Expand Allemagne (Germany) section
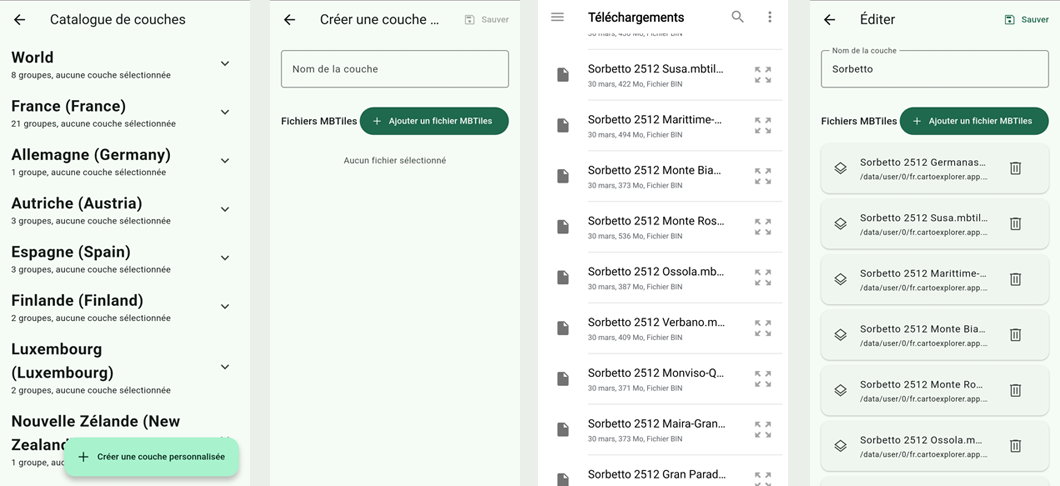This screenshot has height=486, width=1060. tap(225, 161)
